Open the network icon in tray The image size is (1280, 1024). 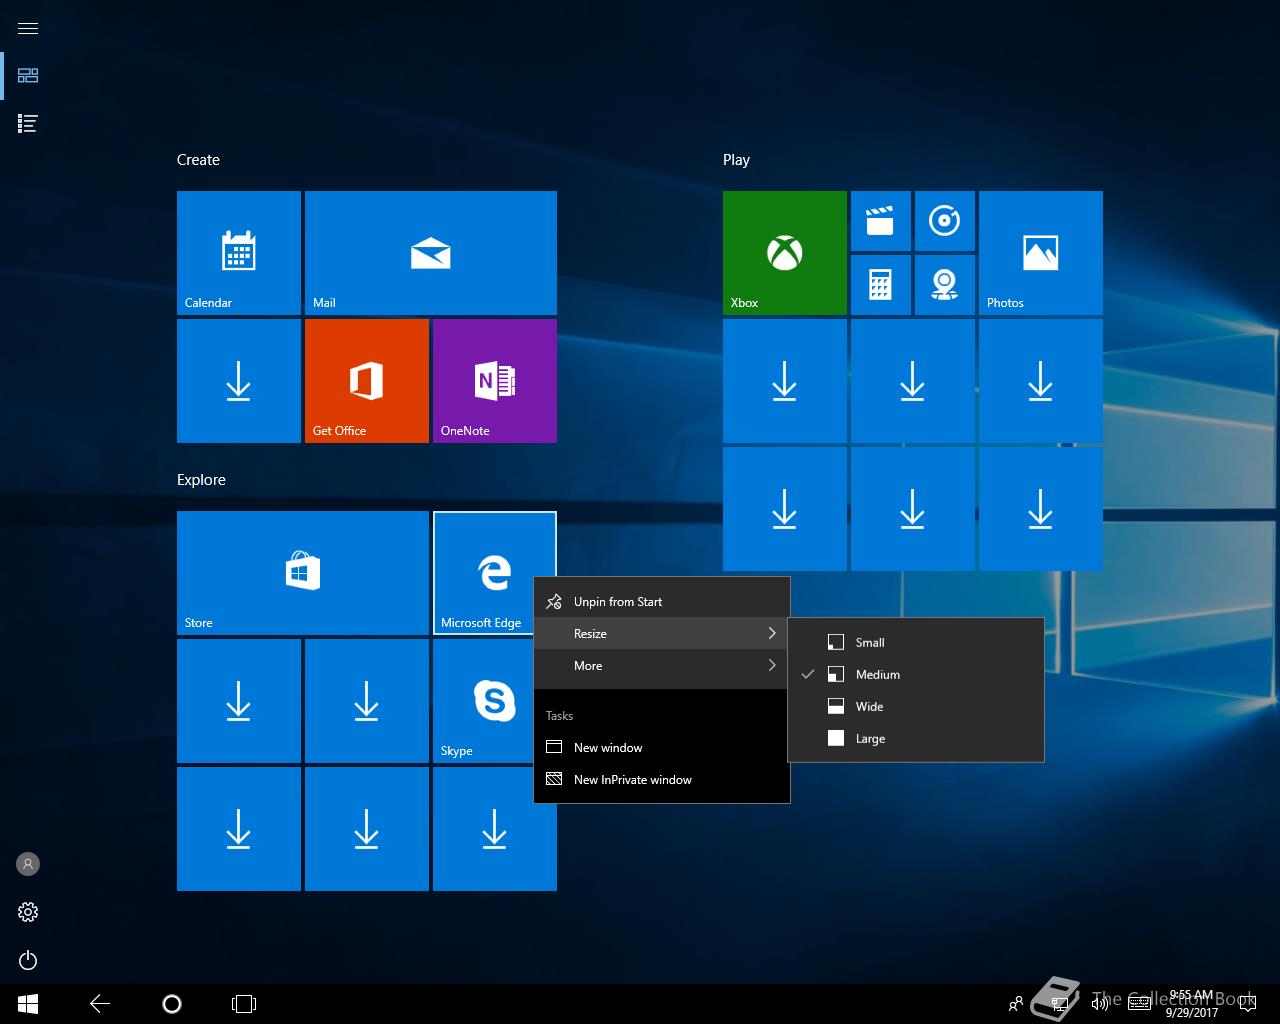coord(1058,1004)
